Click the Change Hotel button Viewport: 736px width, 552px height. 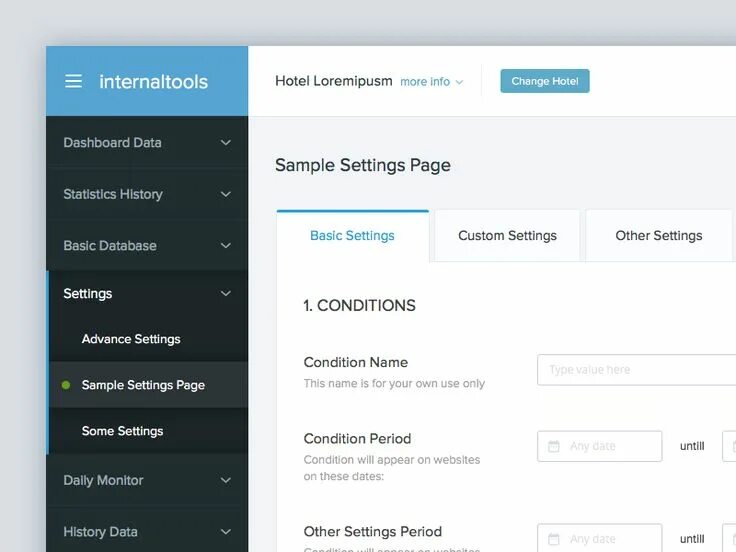pyautogui.click(x=544, y=81)
